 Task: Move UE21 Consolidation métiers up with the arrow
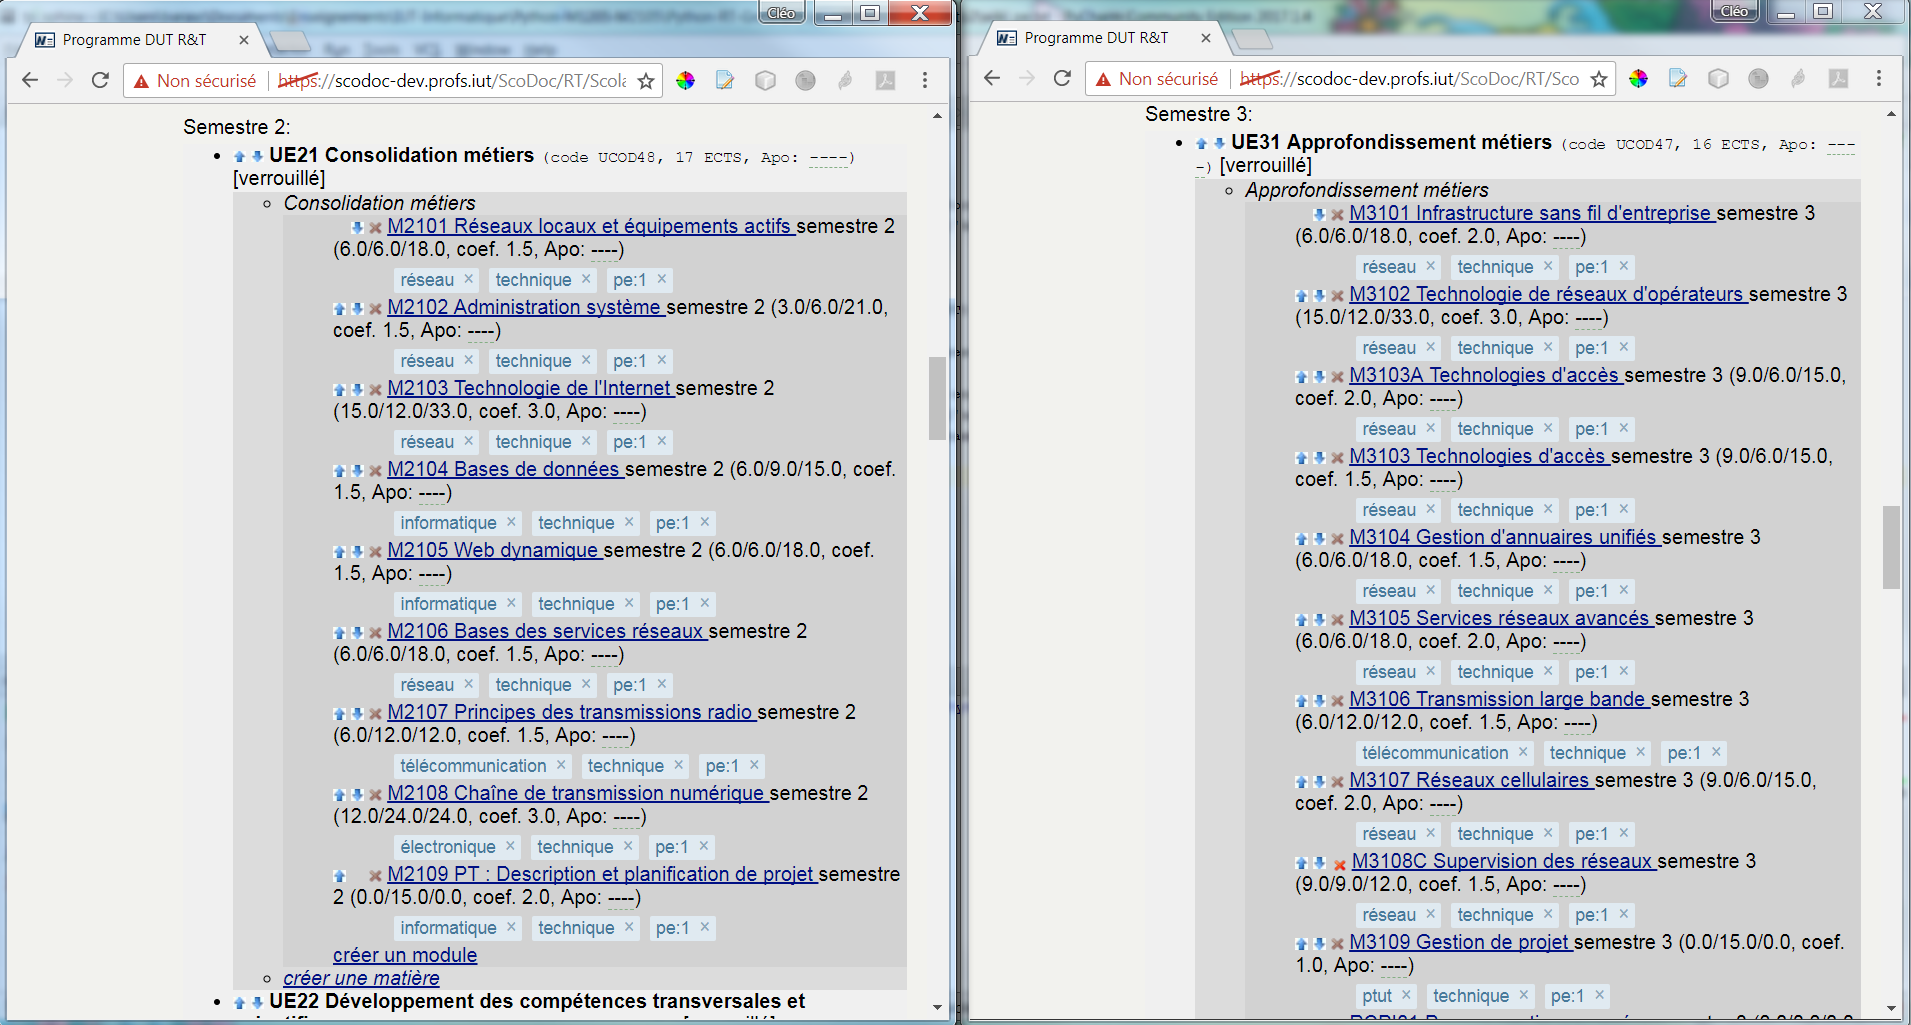coord(239,157)
